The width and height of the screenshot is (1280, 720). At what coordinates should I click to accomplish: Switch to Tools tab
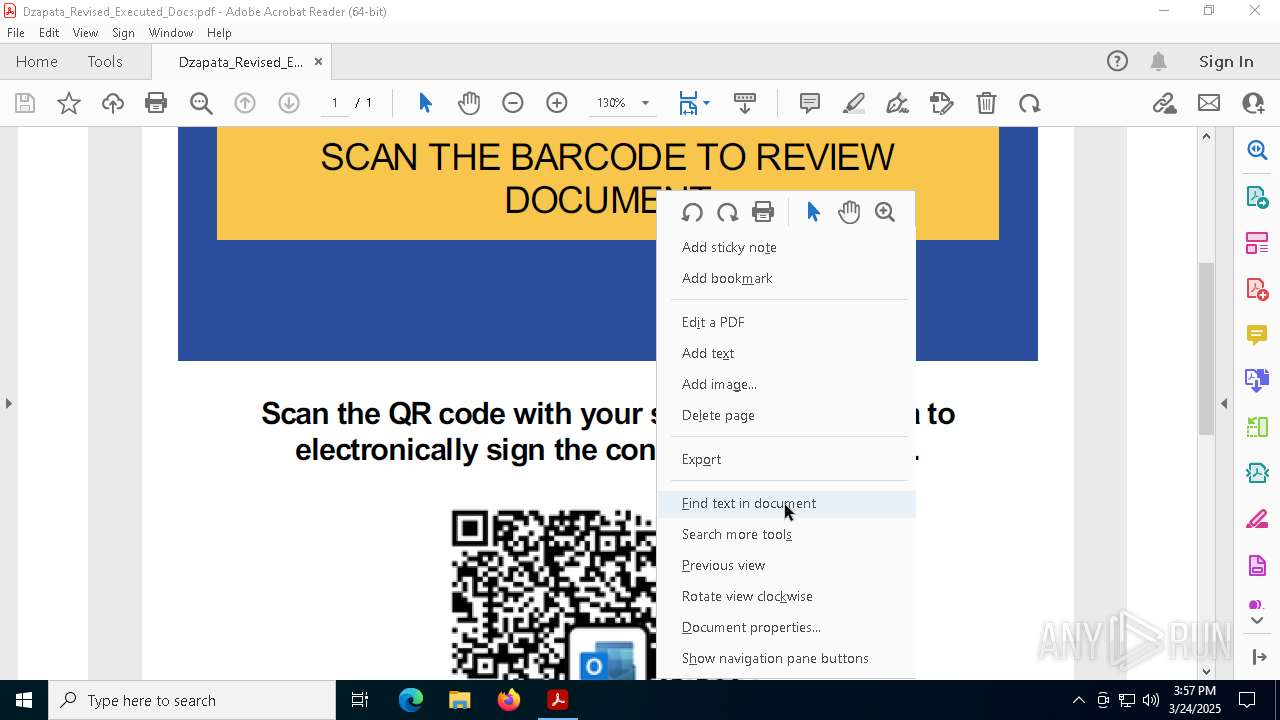(105, 61)
